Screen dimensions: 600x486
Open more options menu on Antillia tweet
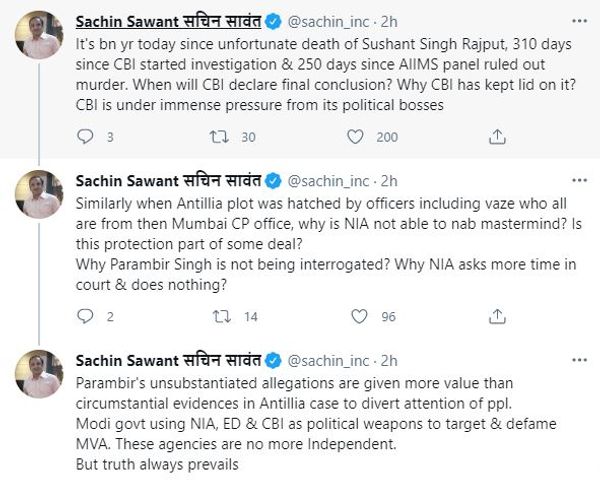point(579,180)
